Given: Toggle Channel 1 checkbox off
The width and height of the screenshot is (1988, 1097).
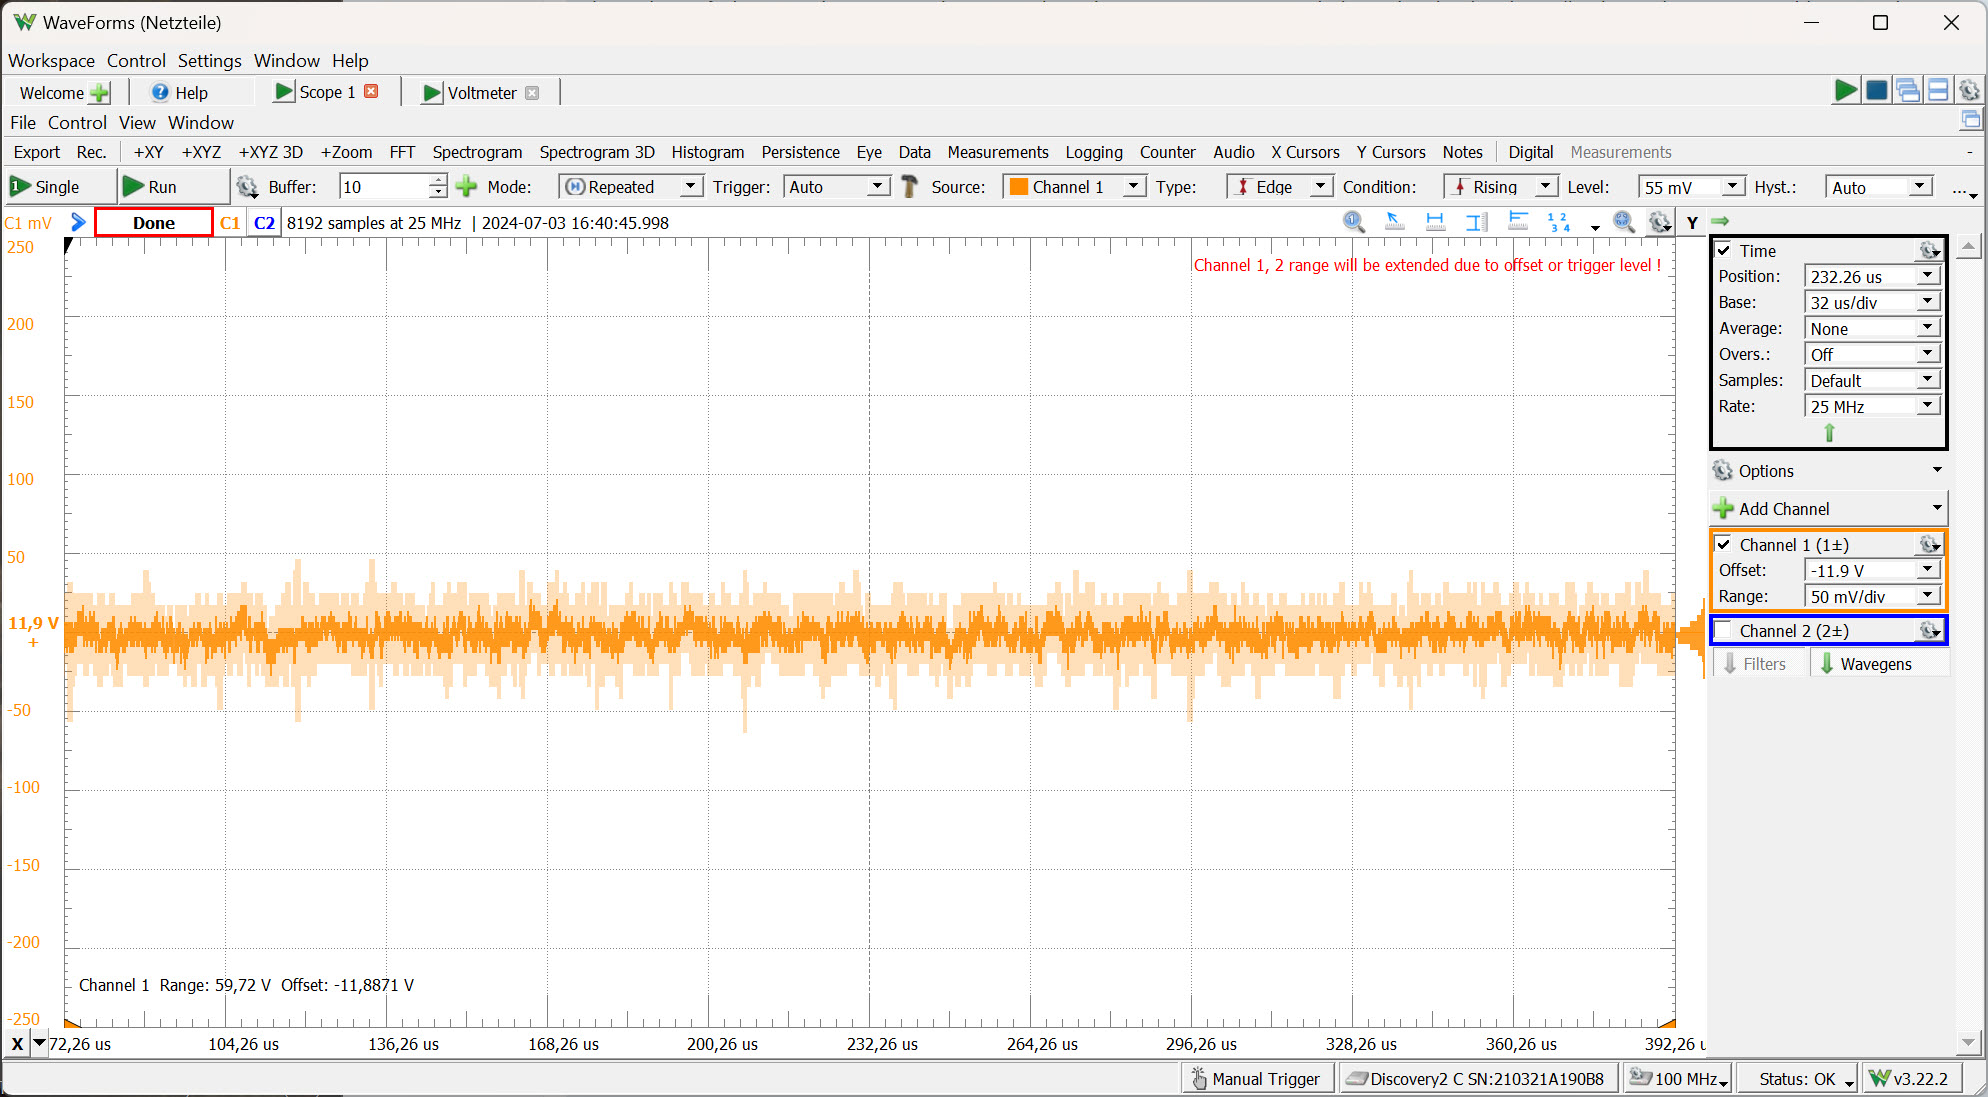Looking at the screenshot, I should coord(1724,544).
